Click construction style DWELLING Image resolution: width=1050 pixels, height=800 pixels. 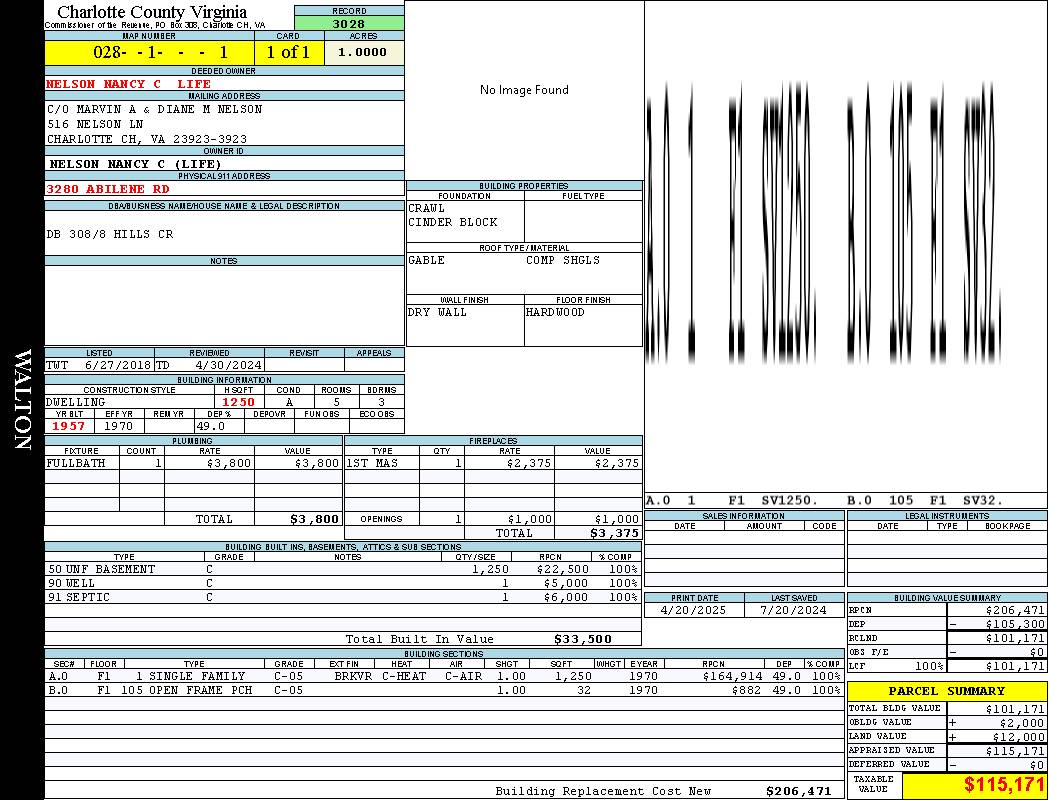click(76, 402)
